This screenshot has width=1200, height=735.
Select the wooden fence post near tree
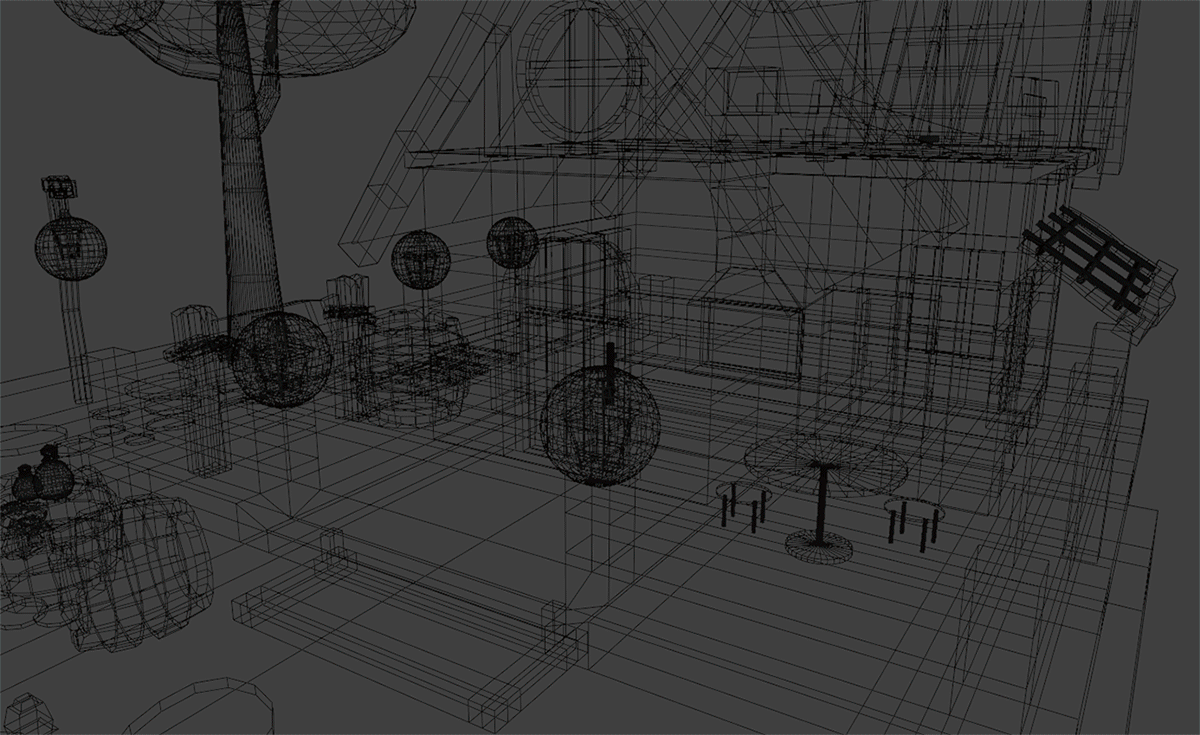202,390
